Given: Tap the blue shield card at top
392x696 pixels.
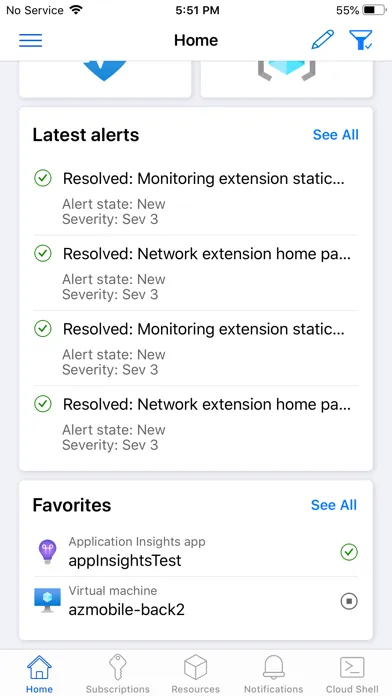Looking at the screenshot, I should (x=105, y=79).
